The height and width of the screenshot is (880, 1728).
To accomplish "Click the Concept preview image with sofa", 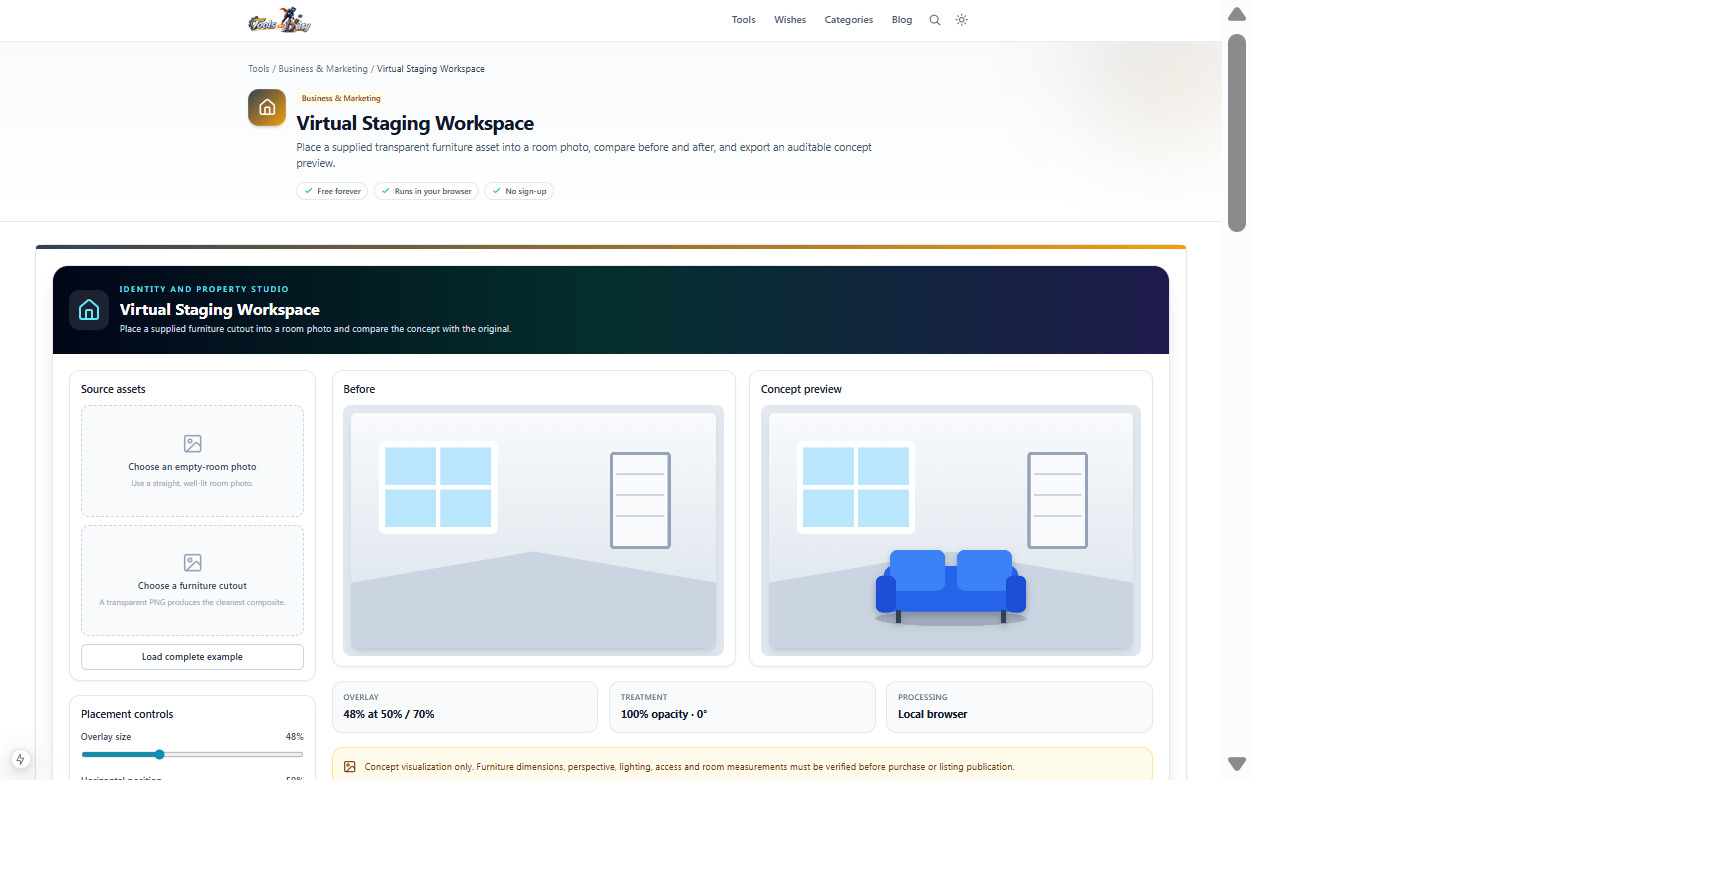I will click(951, 530).
